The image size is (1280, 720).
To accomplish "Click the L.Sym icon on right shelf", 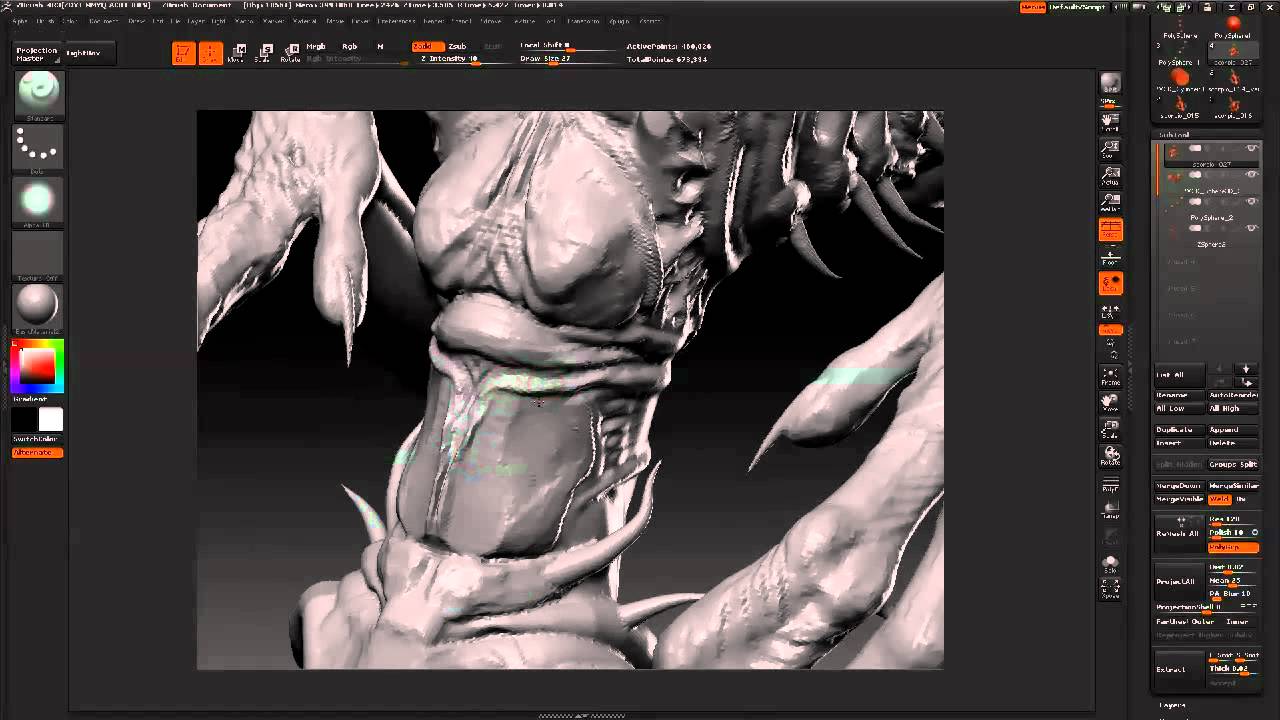I will click(x=1110, y=313).
